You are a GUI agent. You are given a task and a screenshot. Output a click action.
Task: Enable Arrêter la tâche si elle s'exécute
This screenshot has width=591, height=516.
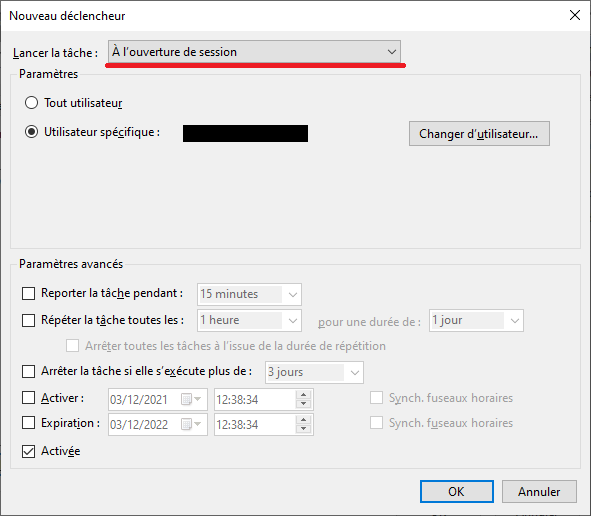[x=29, y=371]
